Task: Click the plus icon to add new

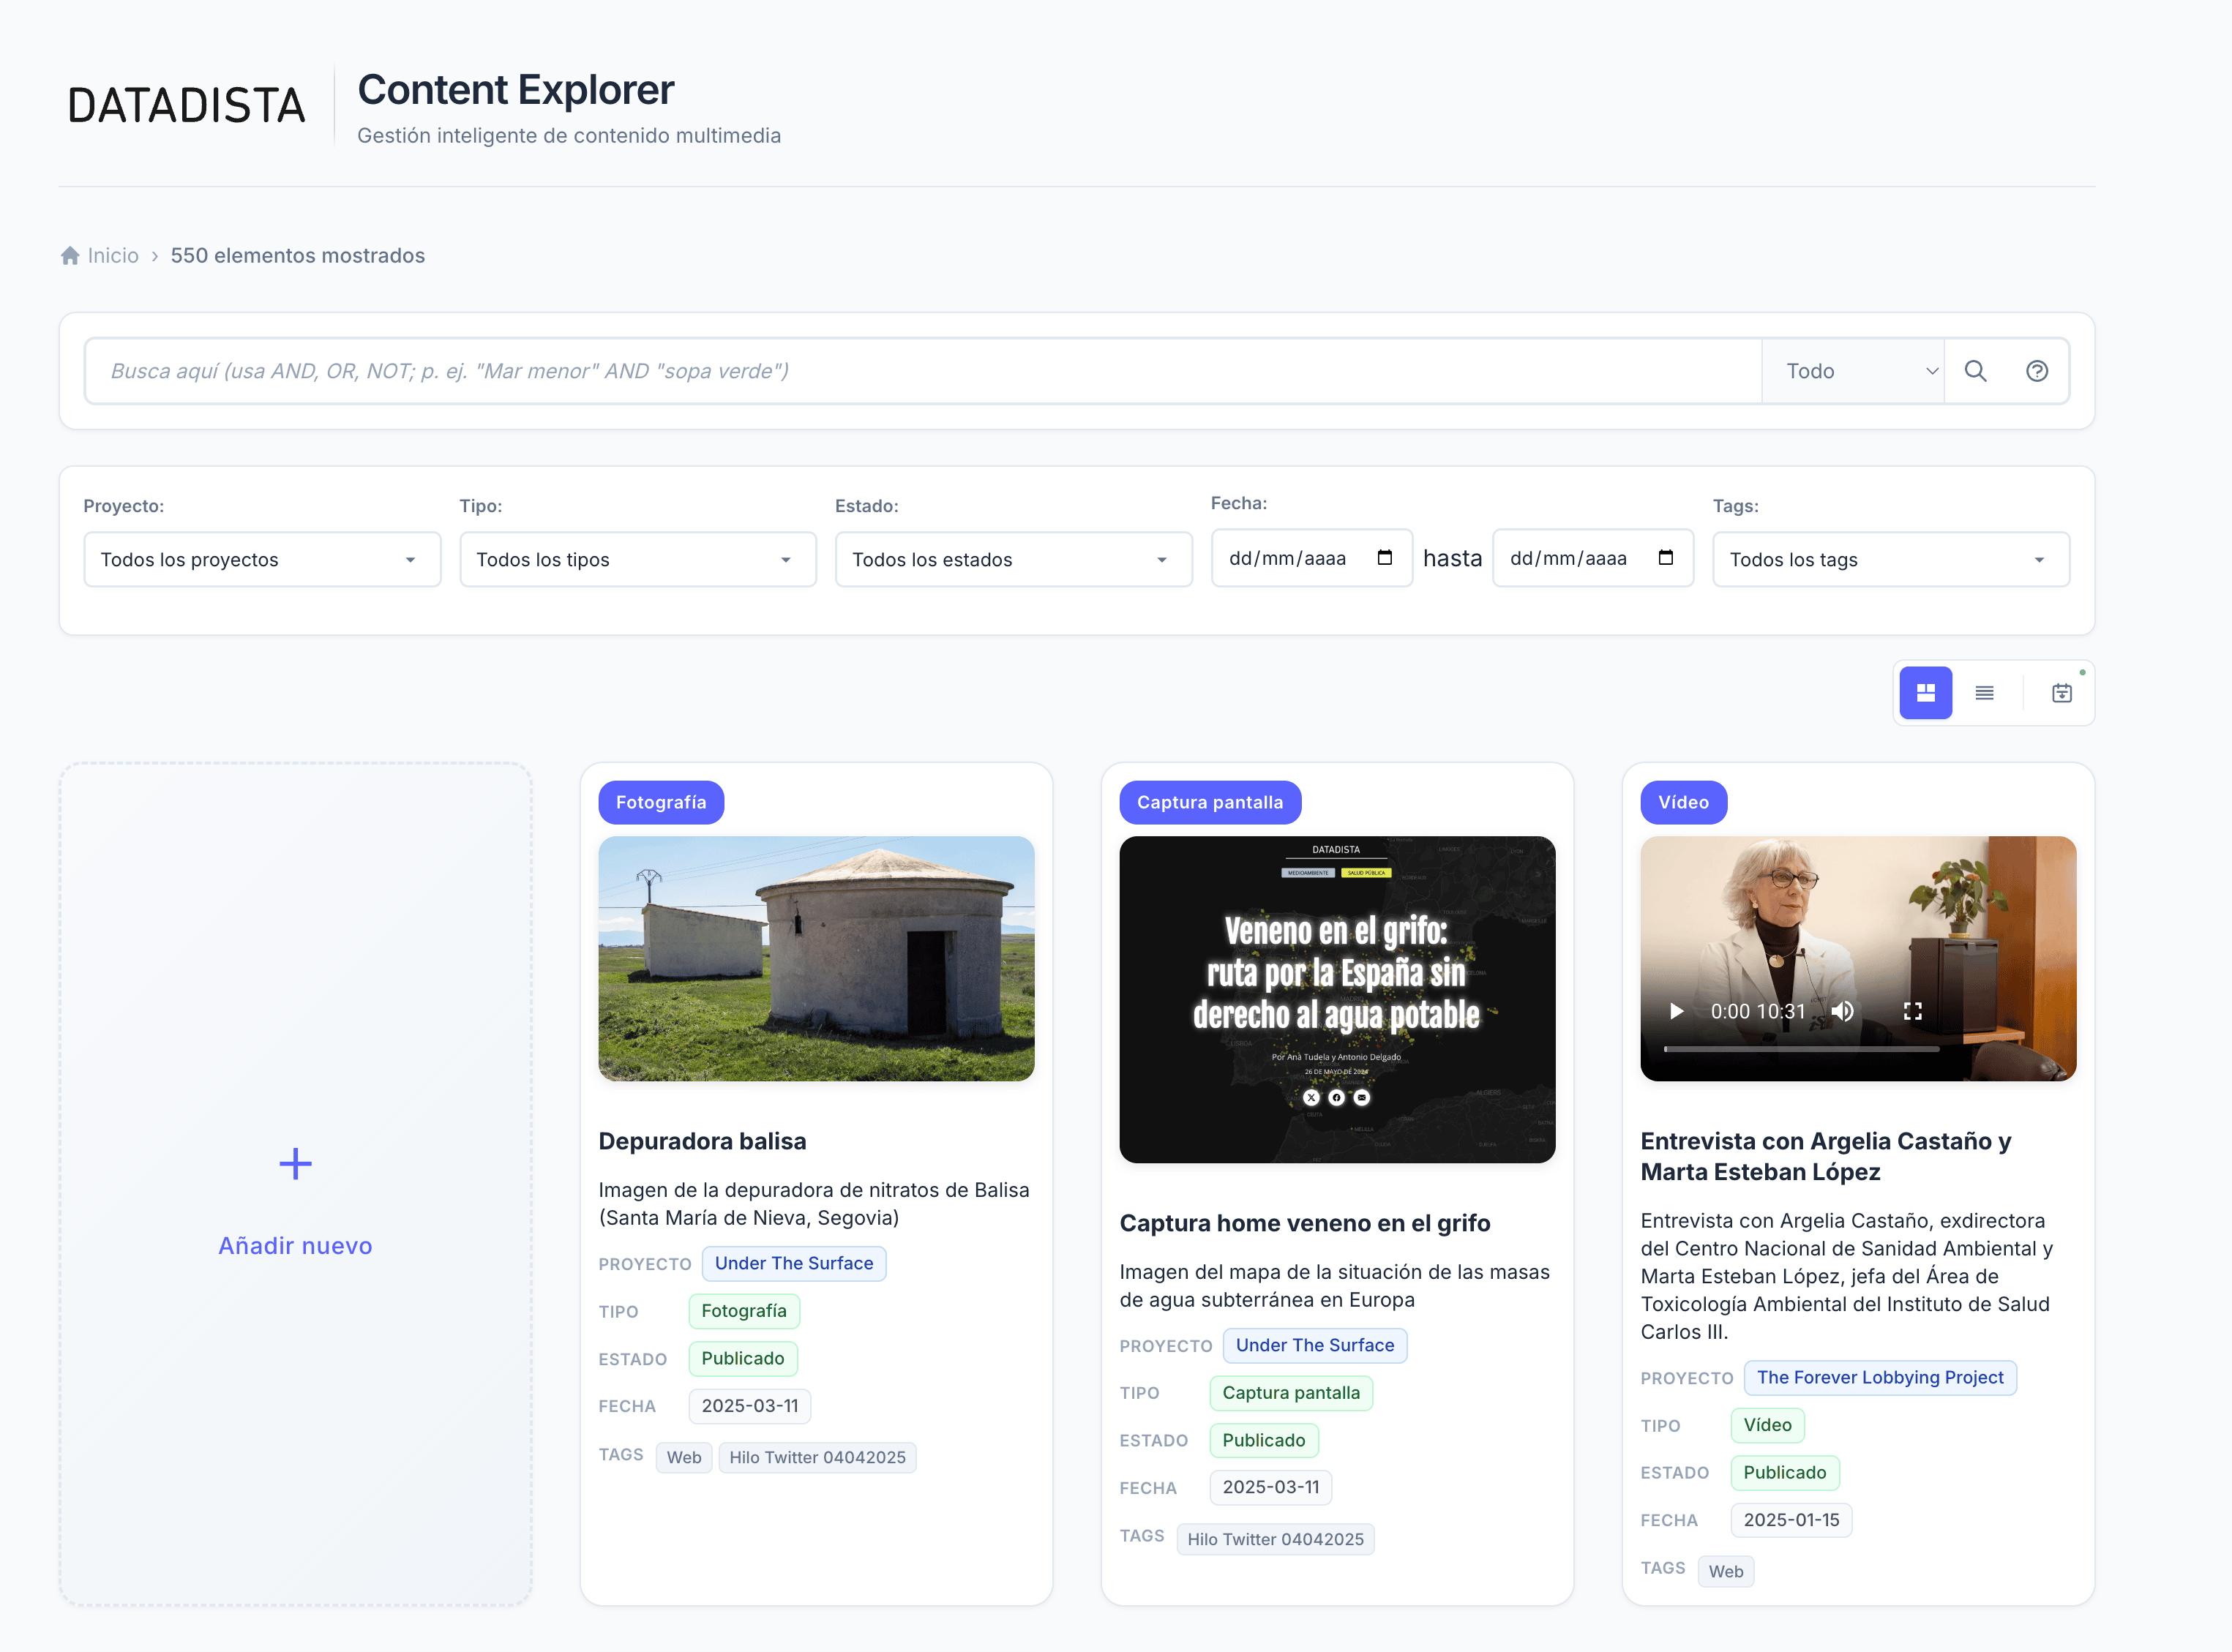Action: click(295, 1164)
